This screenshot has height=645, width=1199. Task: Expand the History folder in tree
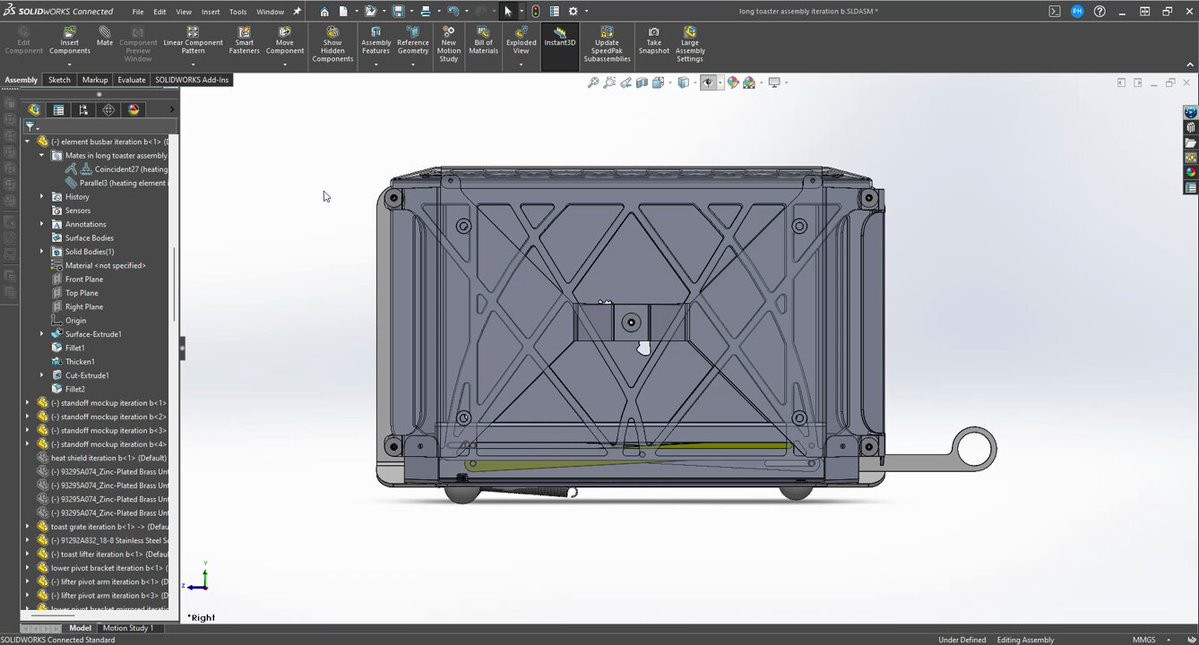pyautogui.click(x=42, y=196)
